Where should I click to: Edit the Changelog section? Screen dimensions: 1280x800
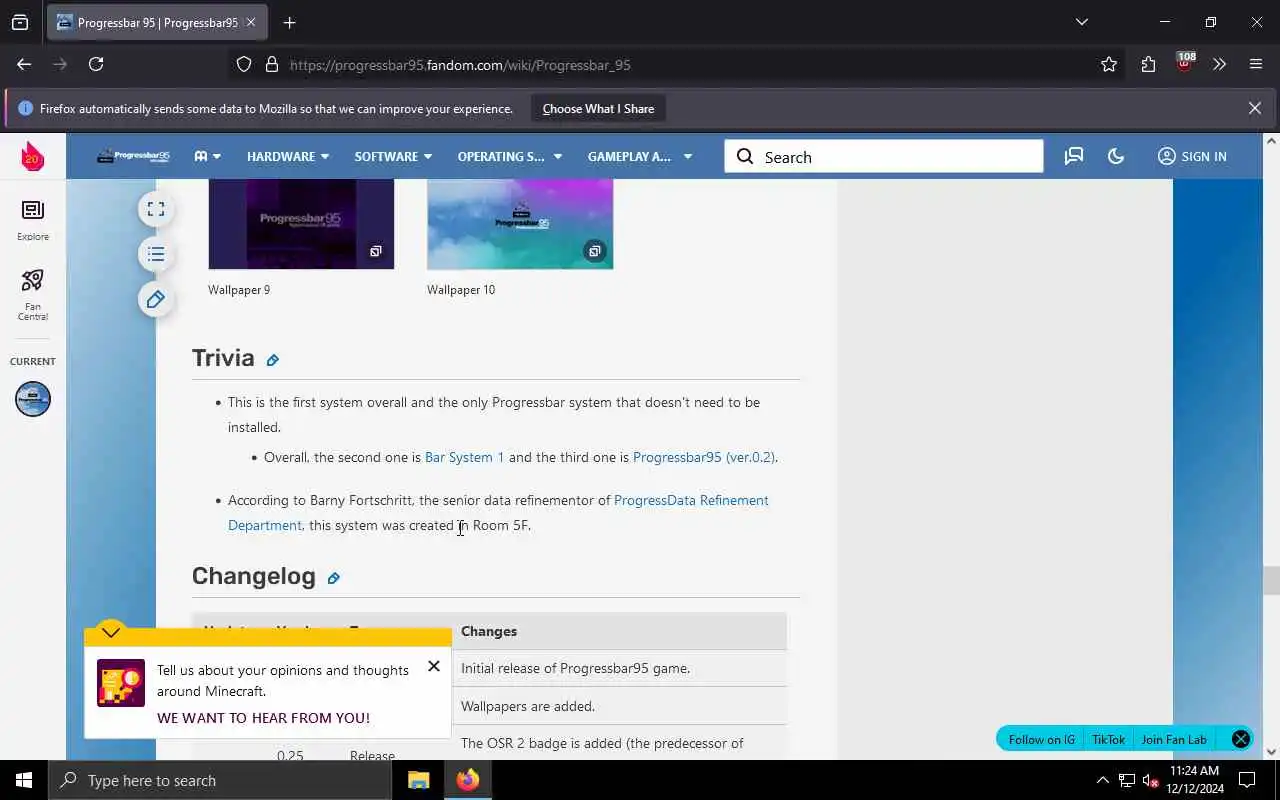pos(333,578)
